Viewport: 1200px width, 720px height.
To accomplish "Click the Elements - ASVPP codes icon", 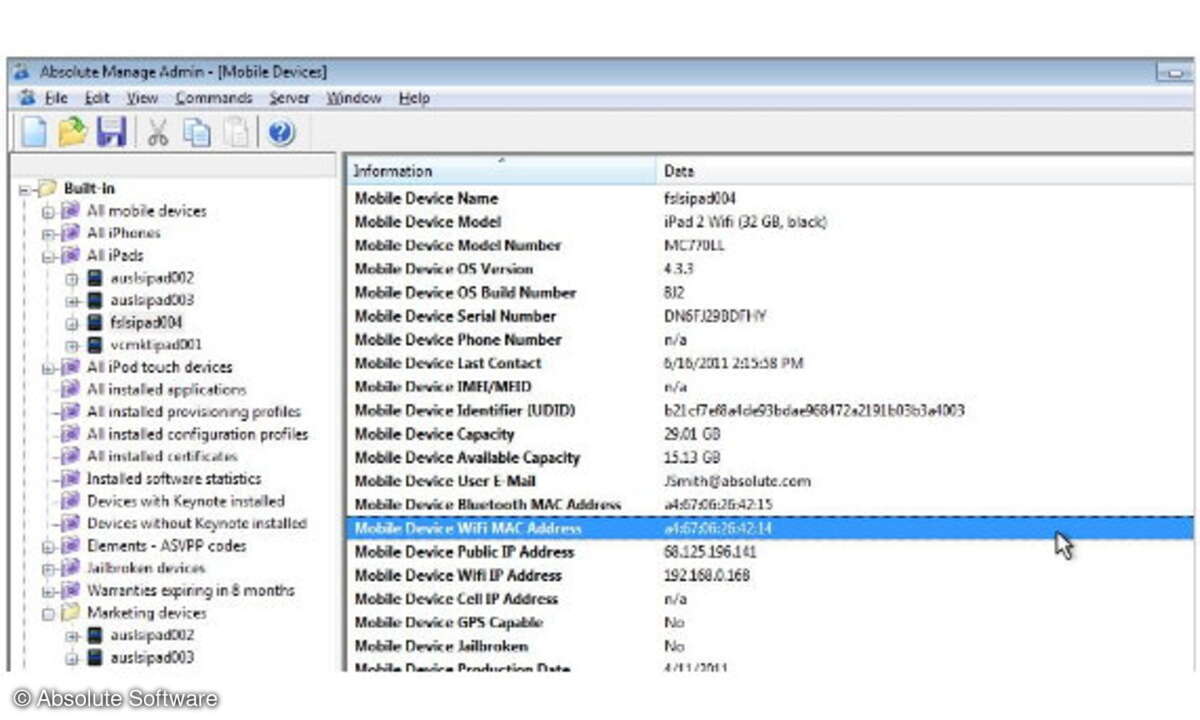I will pyautogui.click(x=70, y=546).
